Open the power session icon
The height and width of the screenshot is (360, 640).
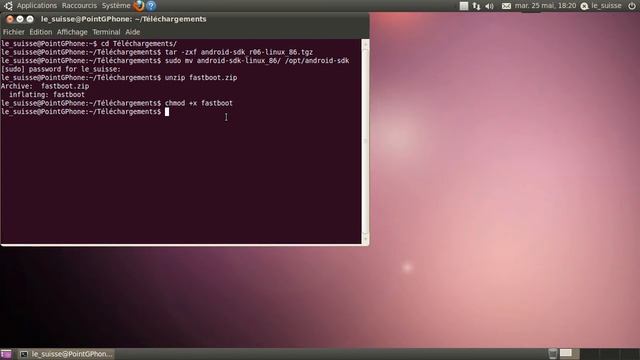(631, 6)
